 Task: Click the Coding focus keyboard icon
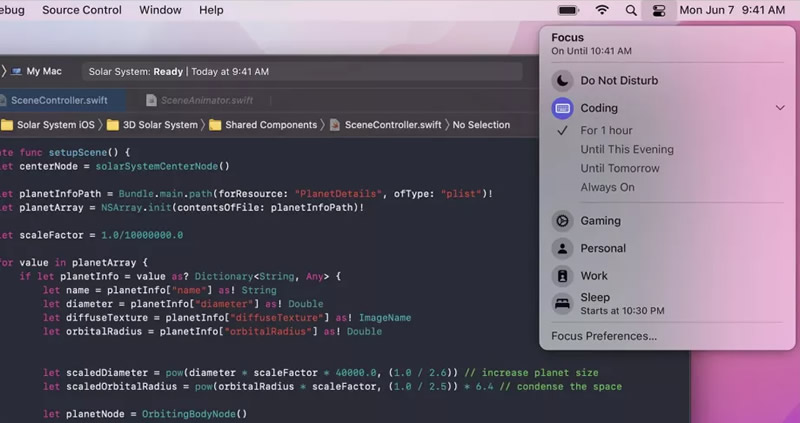click(562, 108)
